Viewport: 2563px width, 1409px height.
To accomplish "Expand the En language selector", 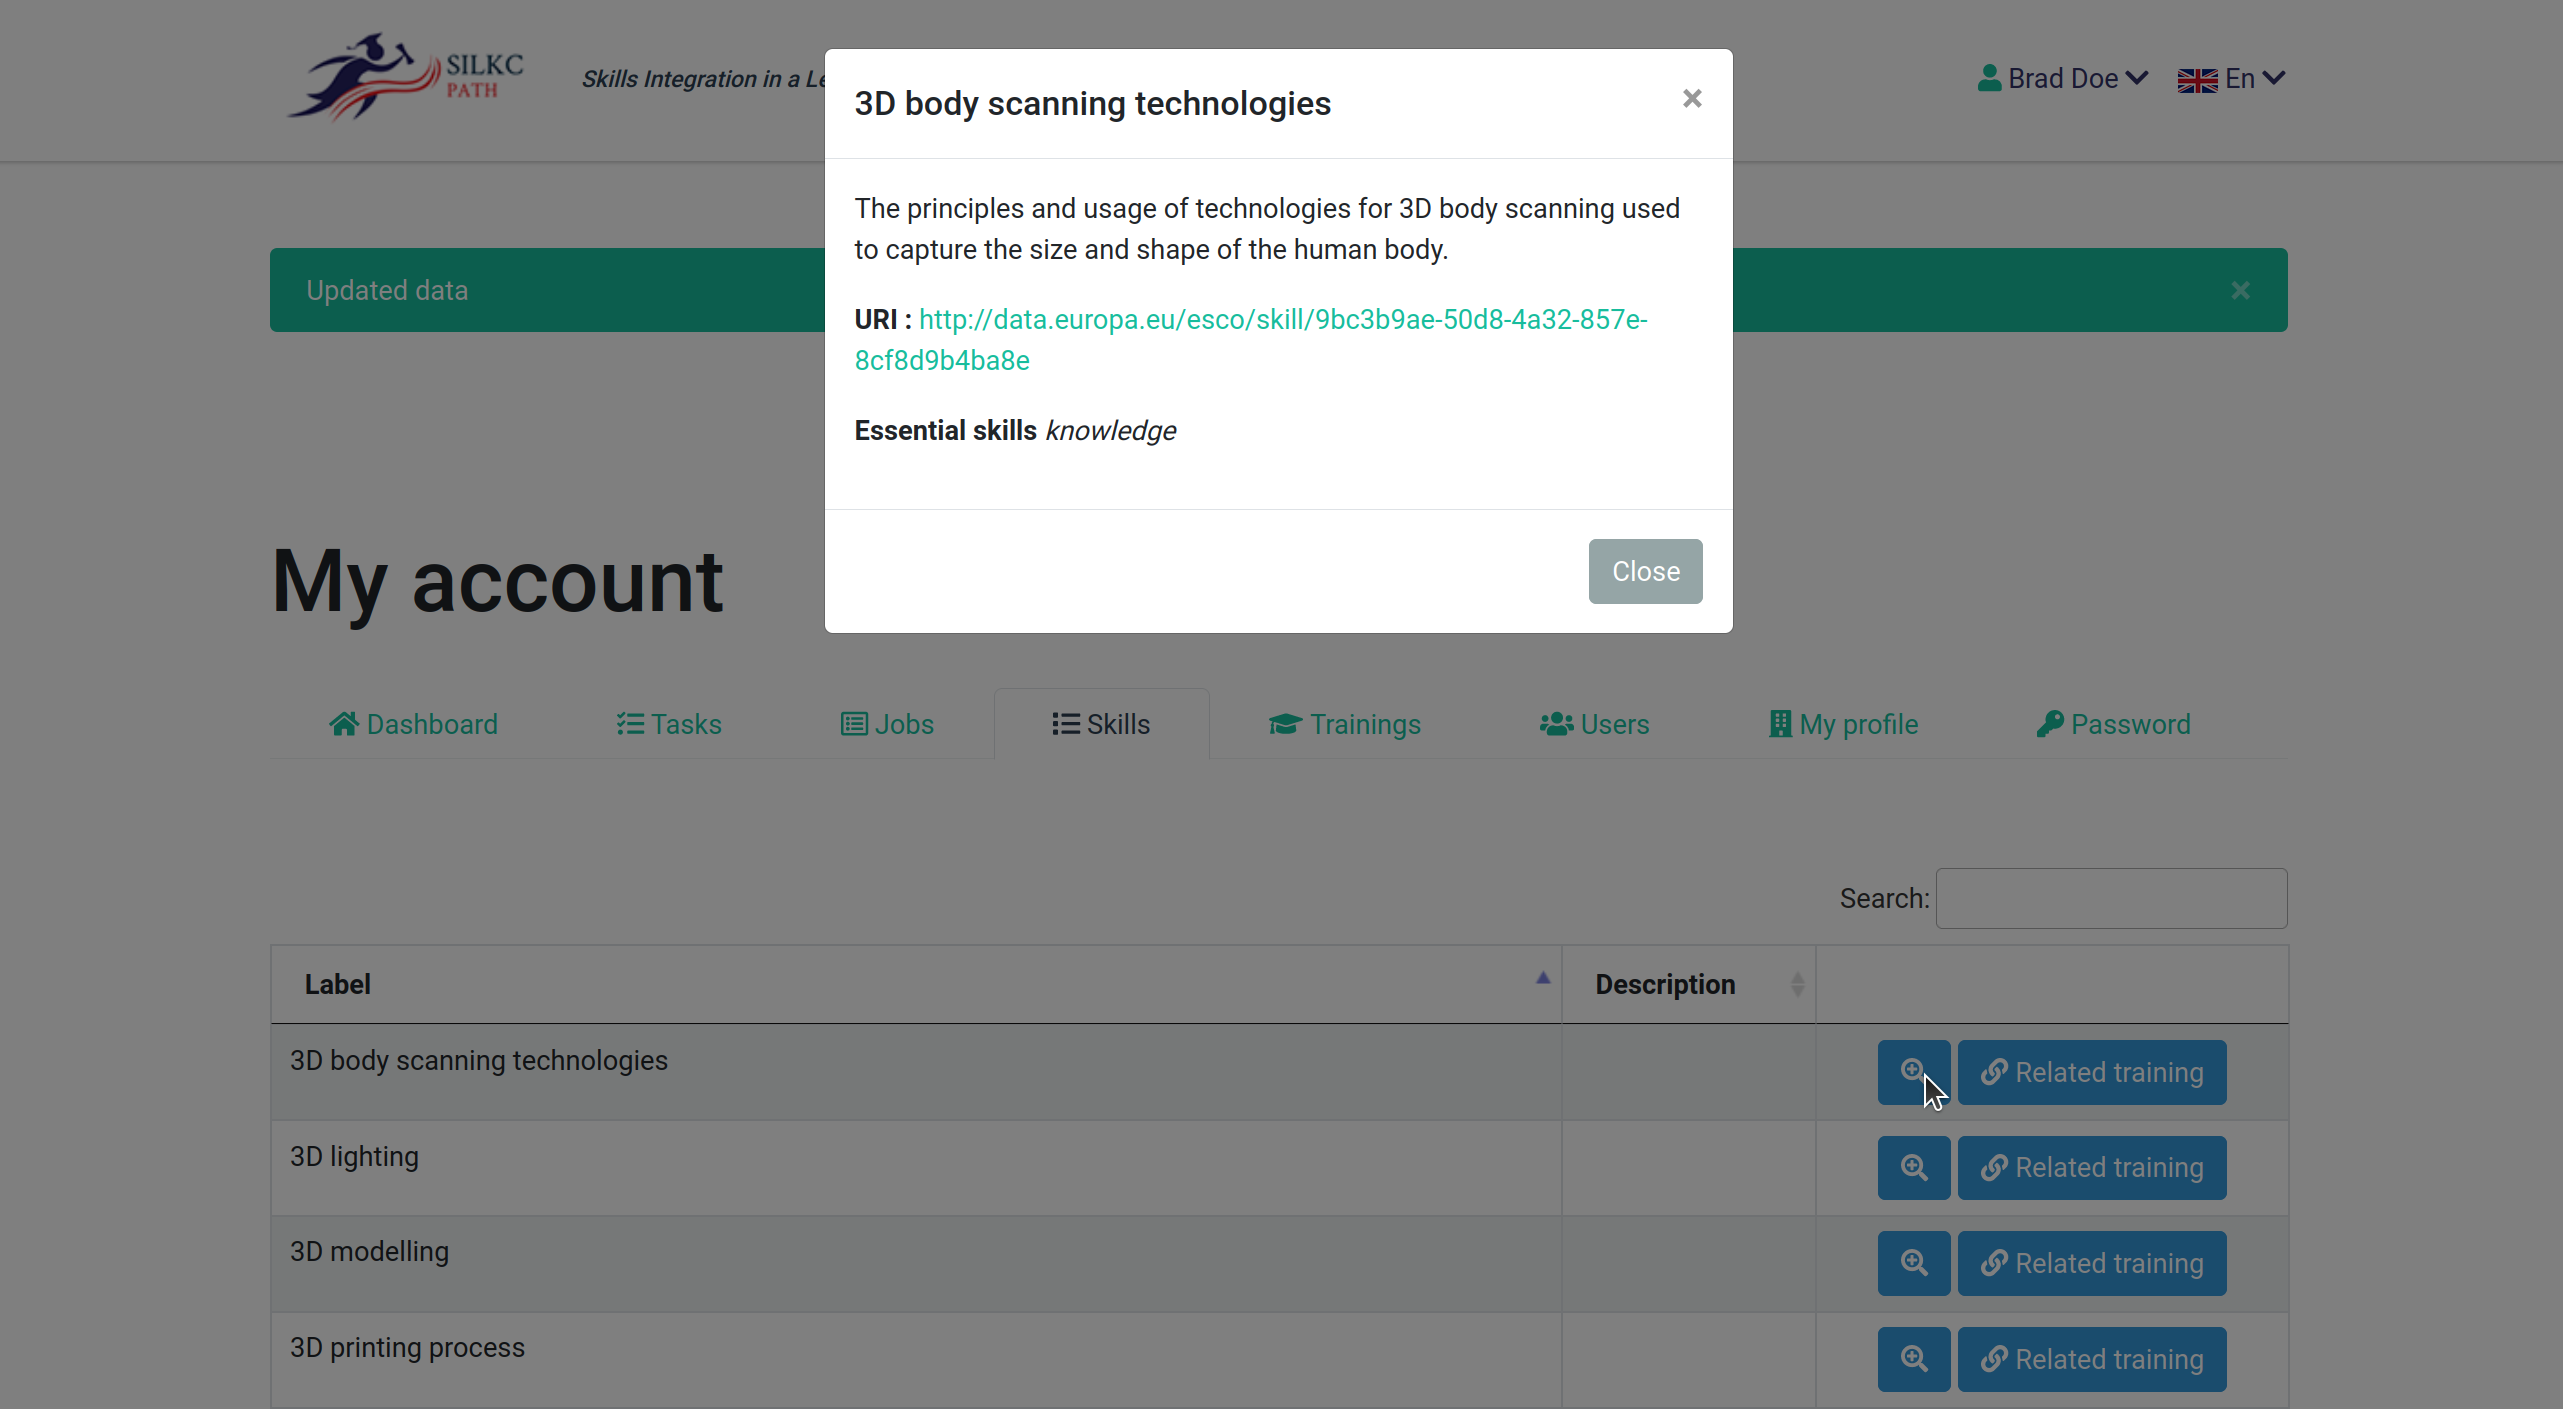I will [x=2230, y=78].
